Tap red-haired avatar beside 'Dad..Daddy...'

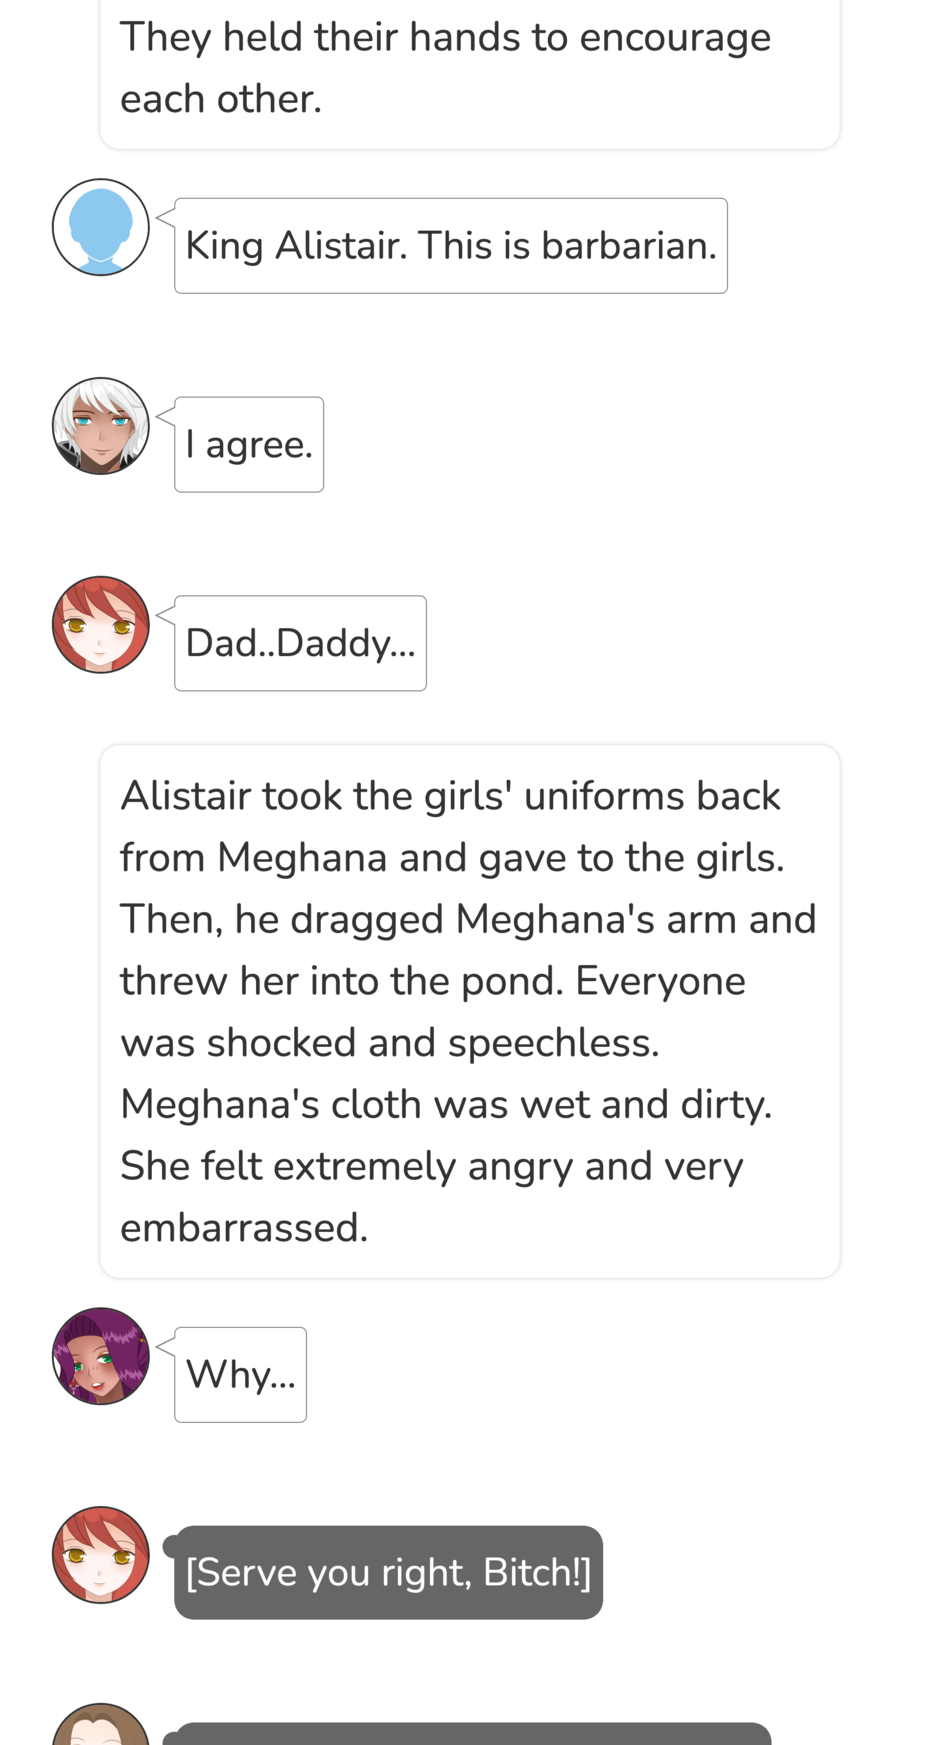[101, 625]
